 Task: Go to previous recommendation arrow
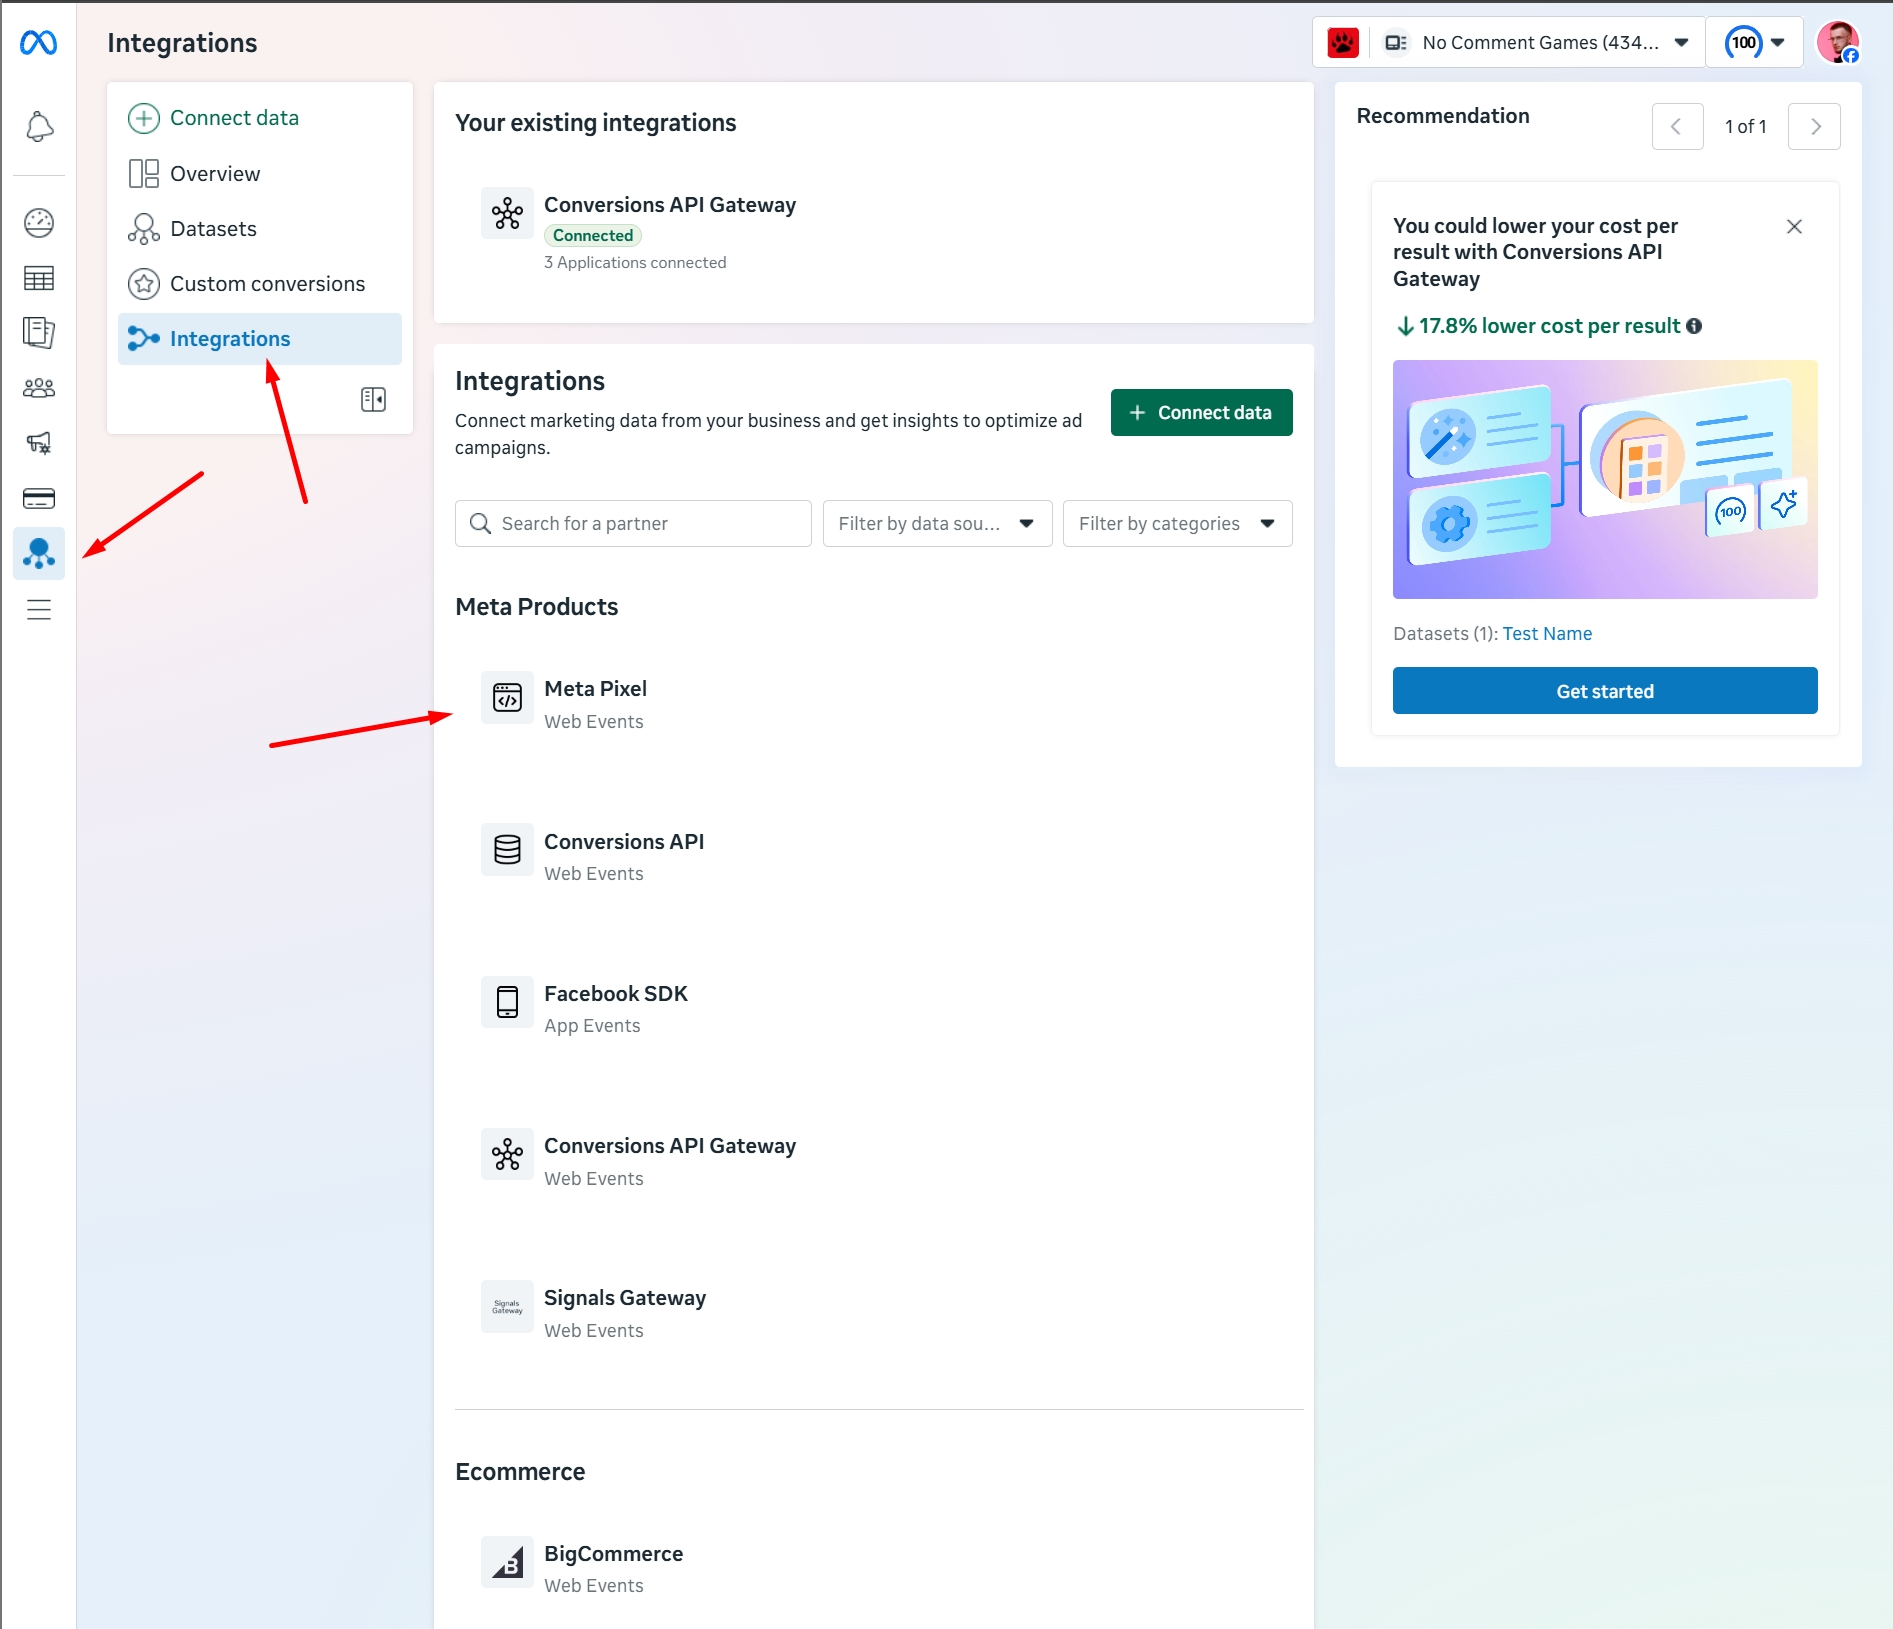tap(1677, 127)
